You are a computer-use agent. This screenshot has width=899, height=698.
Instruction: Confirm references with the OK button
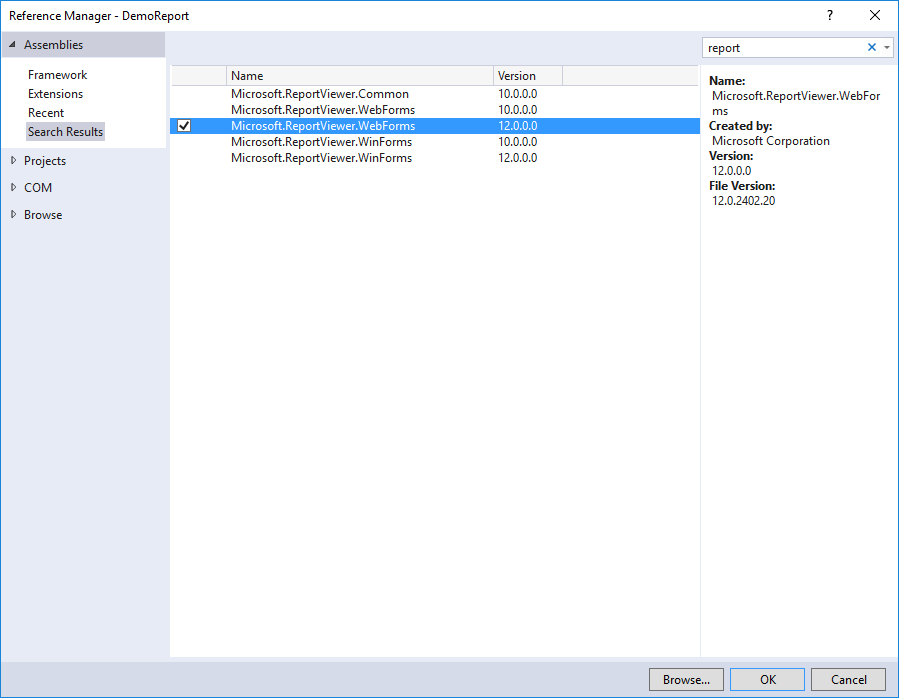pyautogui.click(x=766, y=679)
